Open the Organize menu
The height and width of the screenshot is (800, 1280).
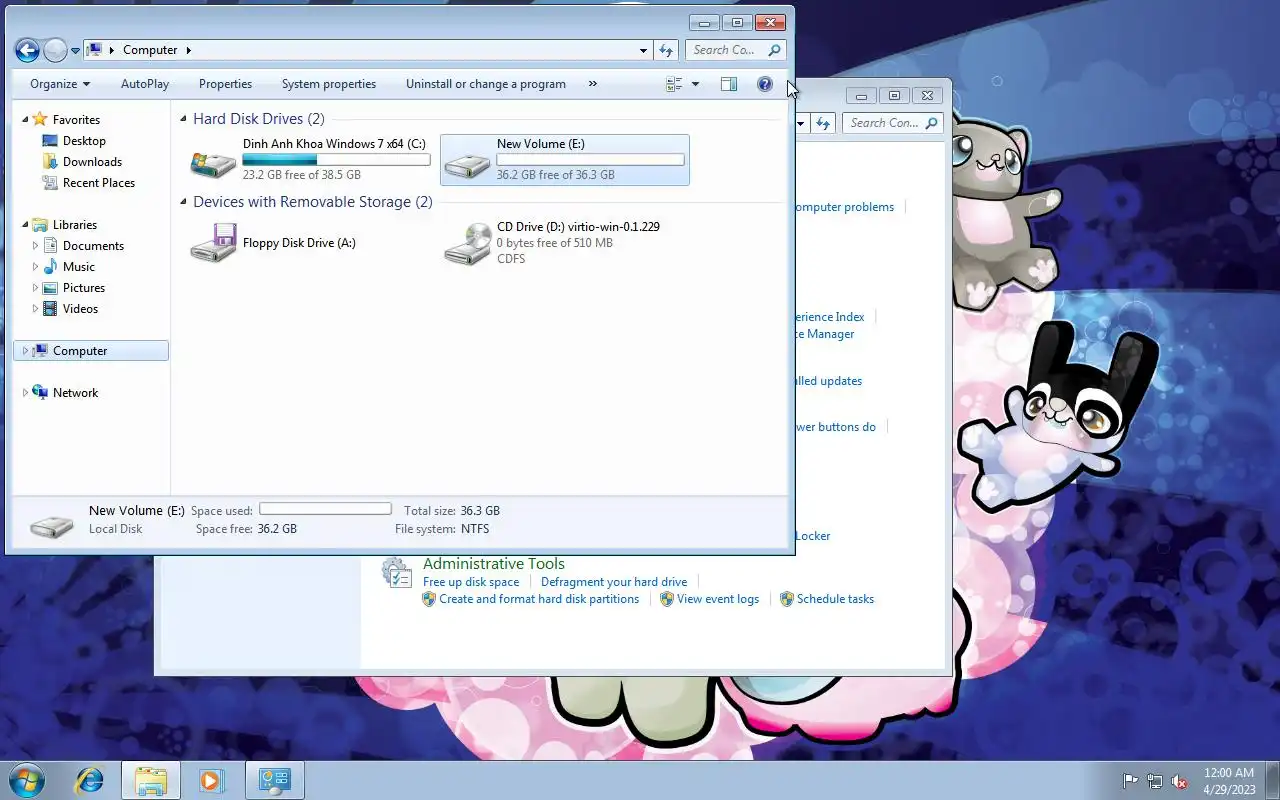60,84
